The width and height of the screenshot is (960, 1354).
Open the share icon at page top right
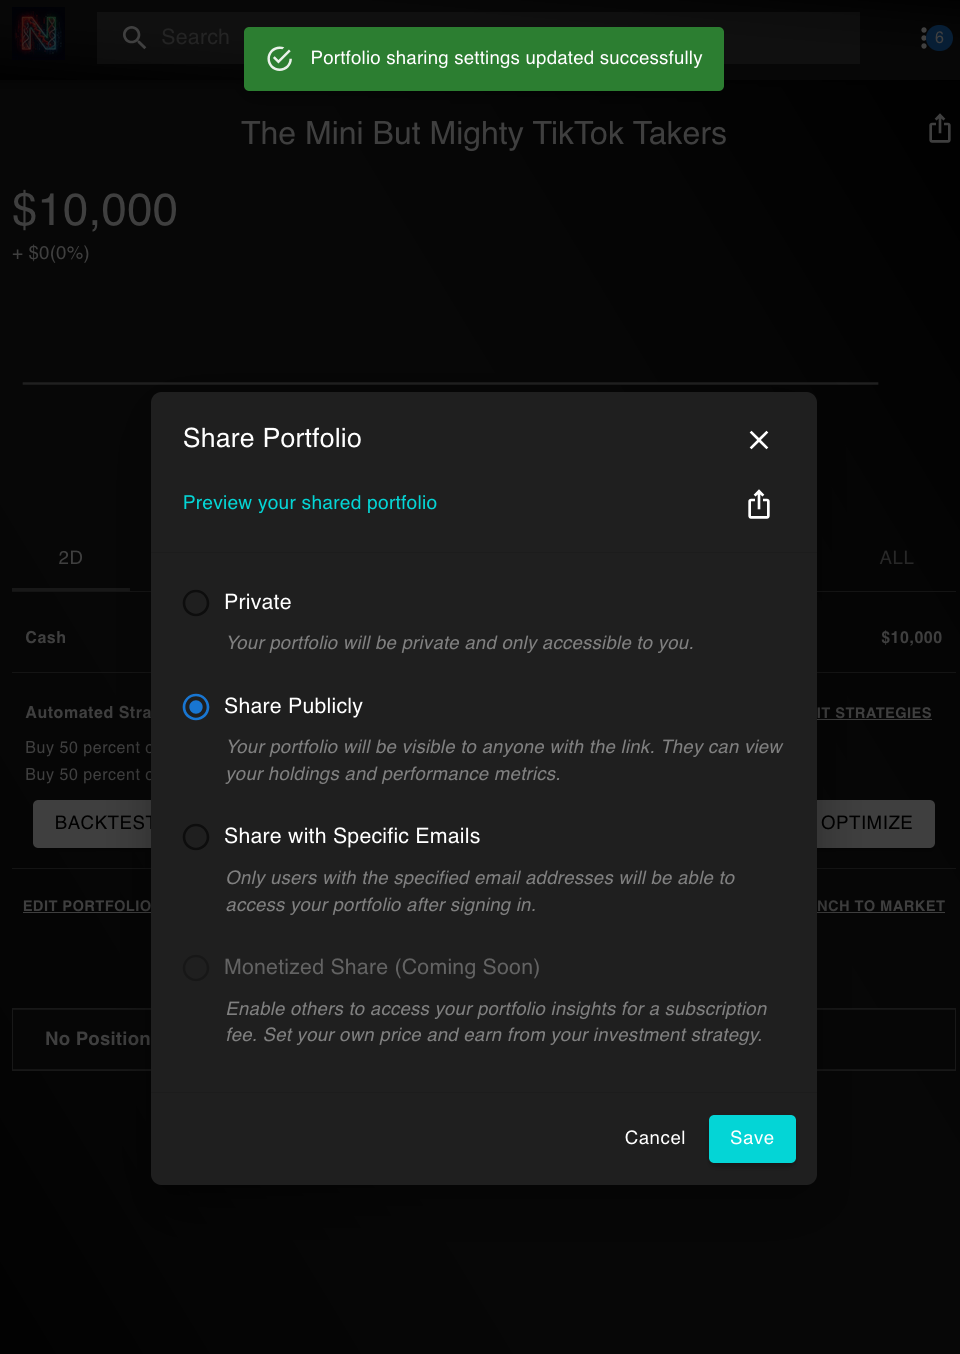[x=939, y=129]
